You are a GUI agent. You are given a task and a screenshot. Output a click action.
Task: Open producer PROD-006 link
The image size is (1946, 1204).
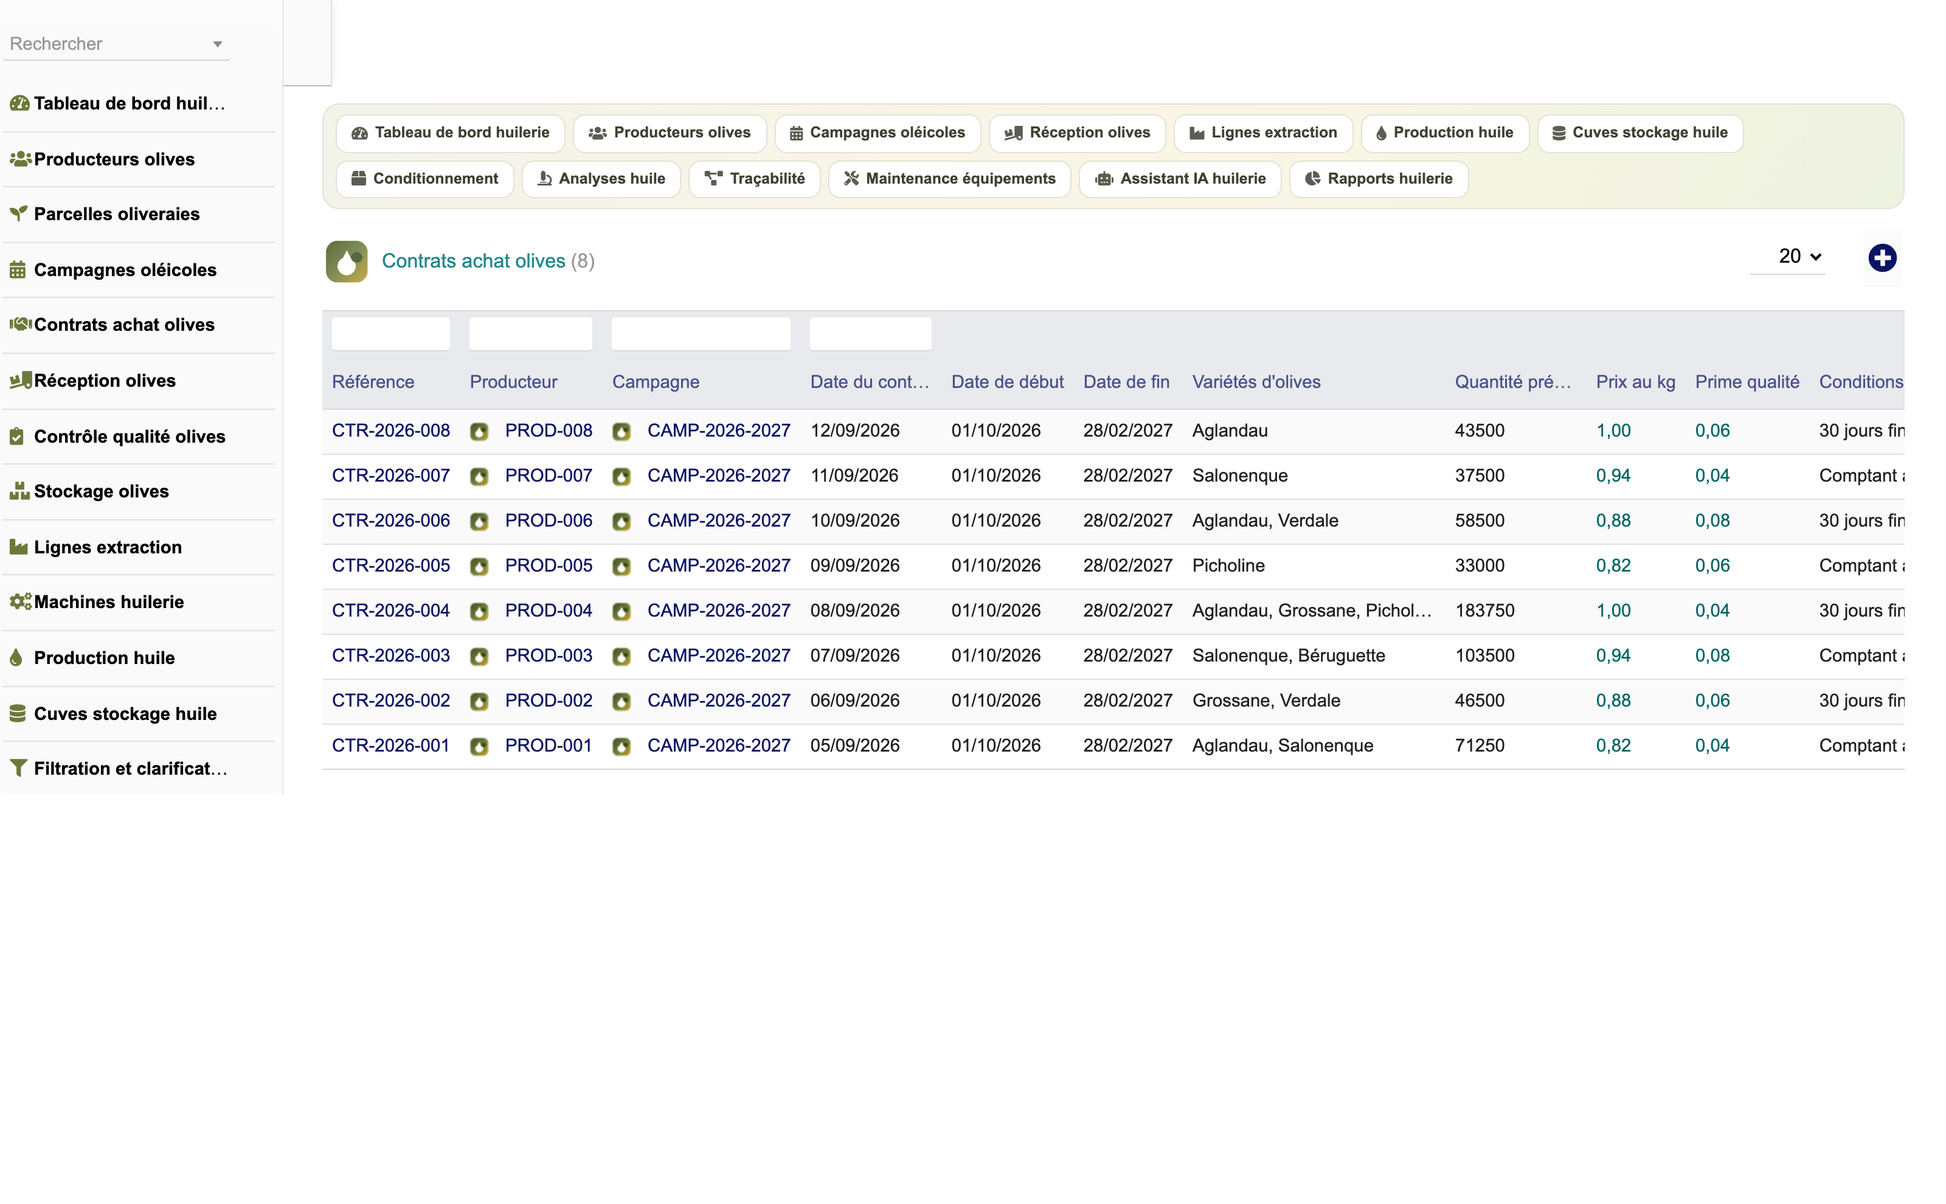click(548, 521)
